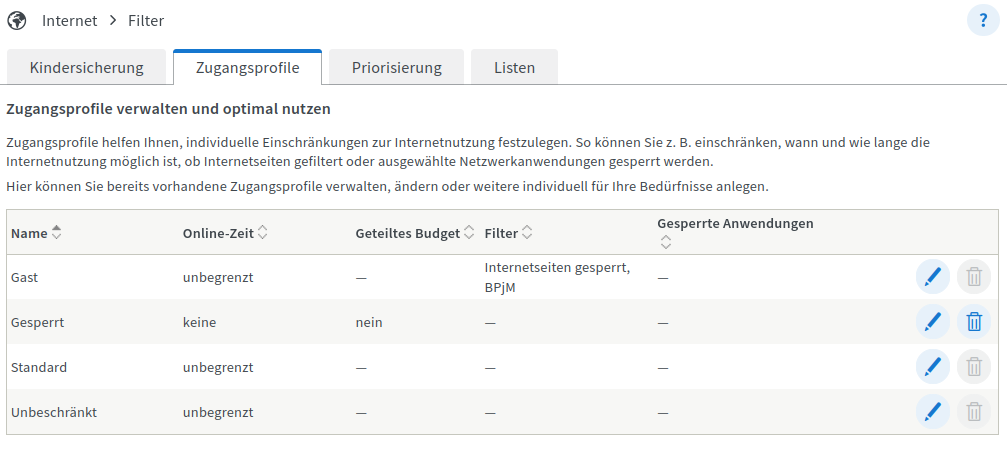Click the Internet globe icon
The width and height of the screenshot is (1007, 467).
[x=17, y=20]
